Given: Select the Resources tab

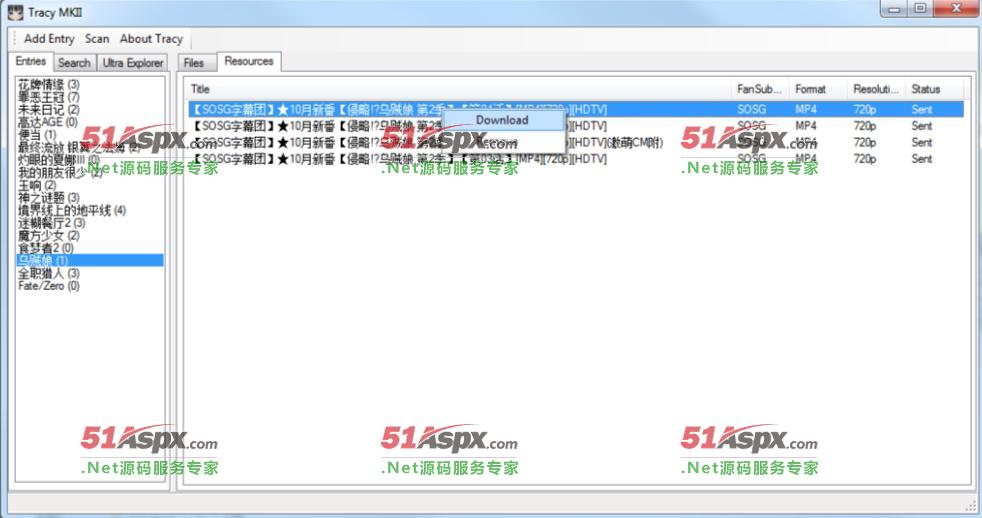Looking at the screenshot, I should coord(249,61).
